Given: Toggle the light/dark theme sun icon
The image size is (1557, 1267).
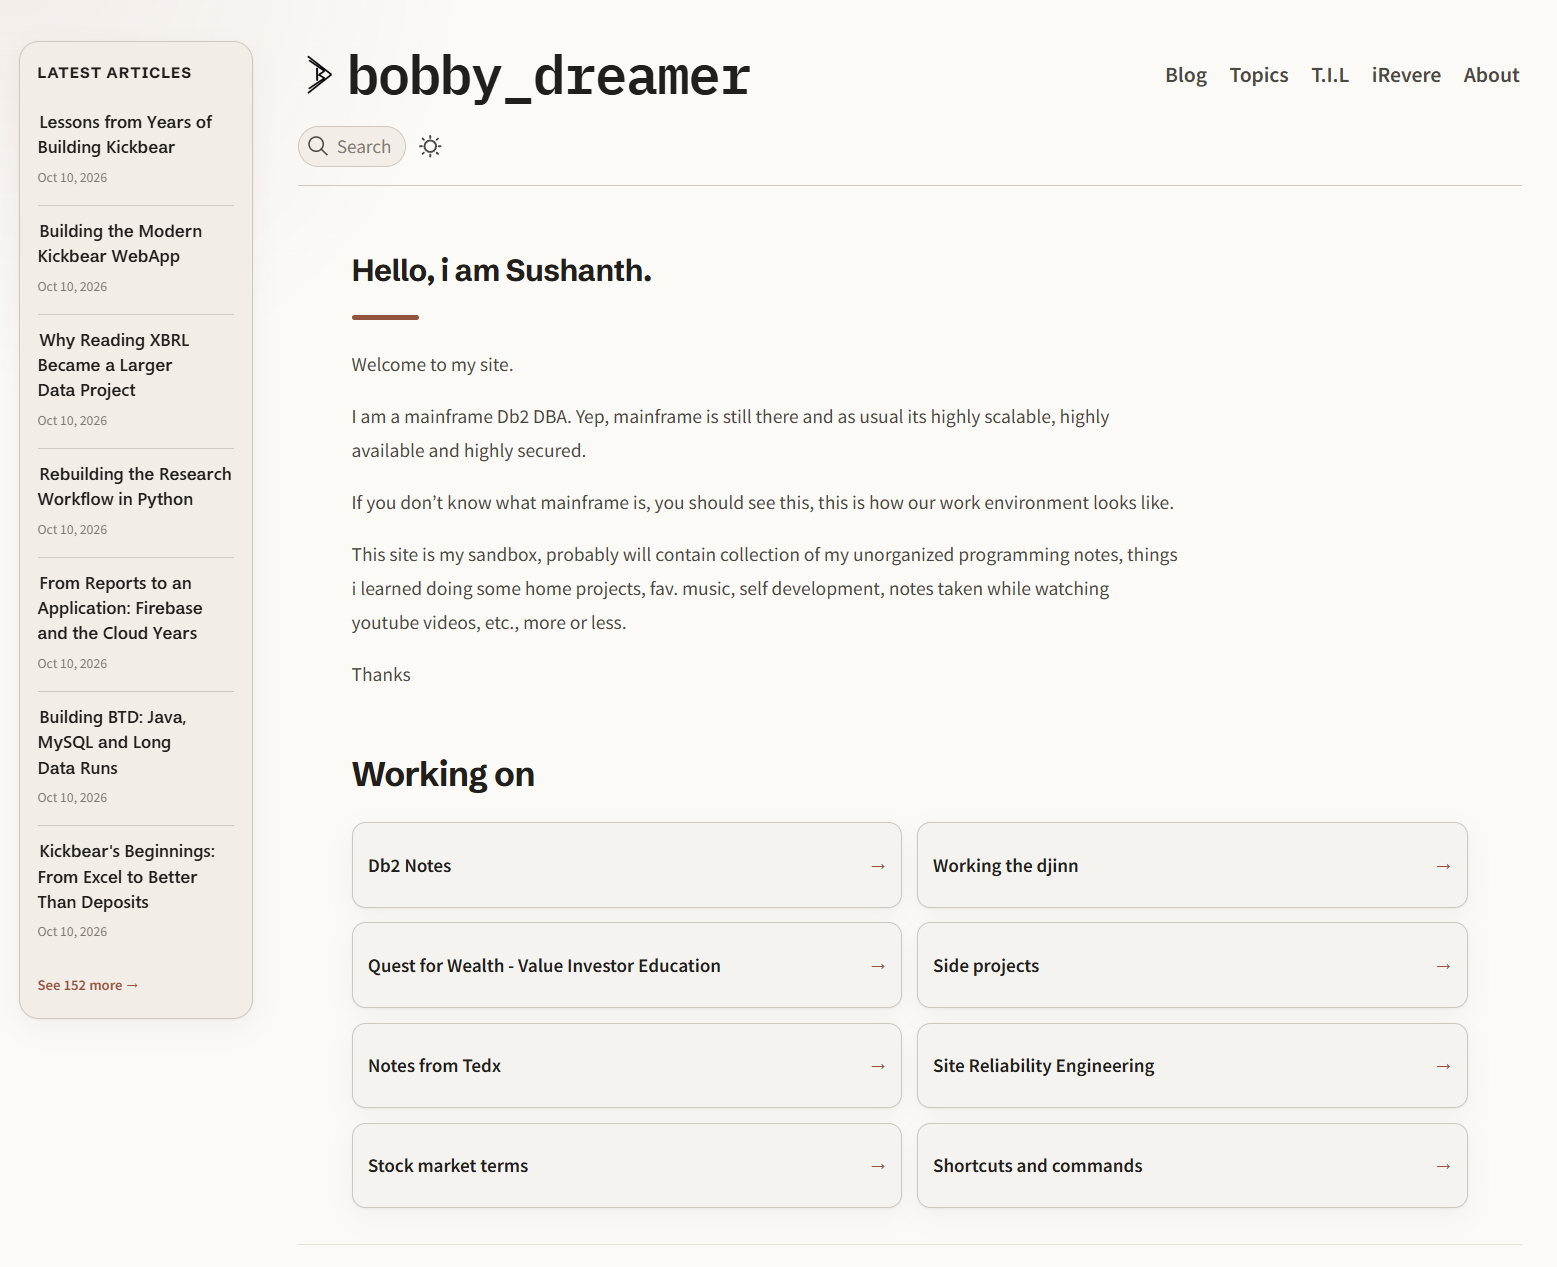Looking at the screenshot, I should tap(430, 147).
